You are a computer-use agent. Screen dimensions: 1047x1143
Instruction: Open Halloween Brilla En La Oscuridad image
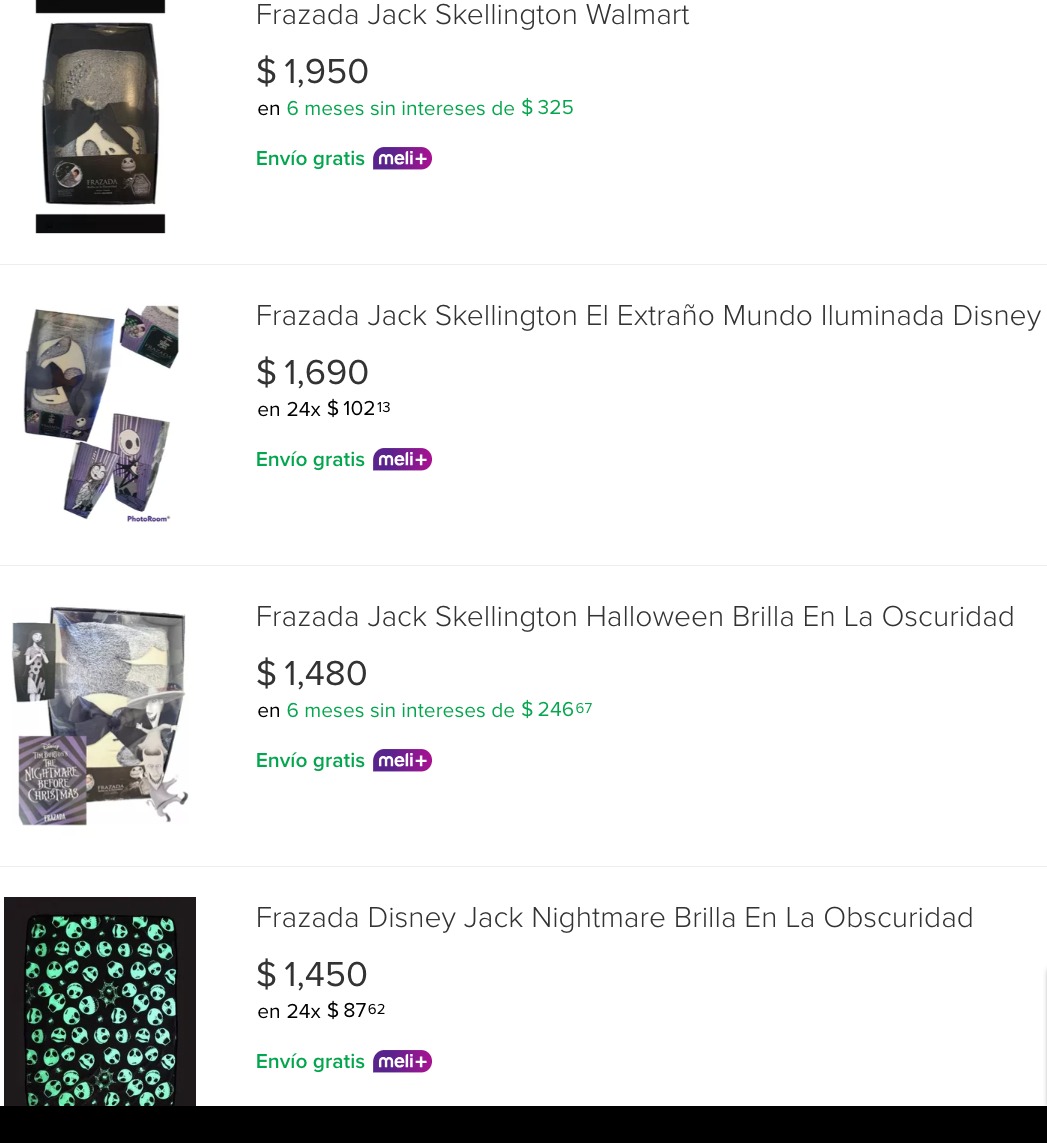click(100, 715)
